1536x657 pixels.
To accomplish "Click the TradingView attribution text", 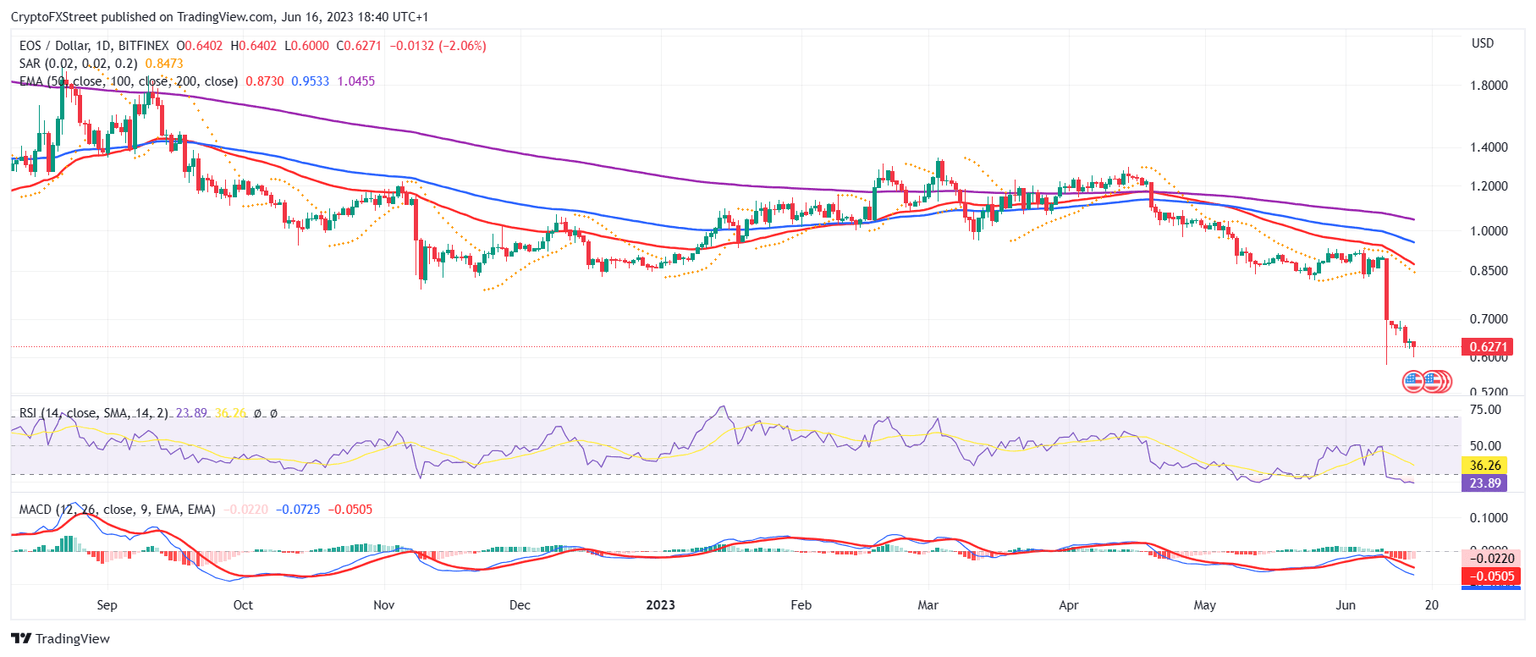I will coord(75,639).
